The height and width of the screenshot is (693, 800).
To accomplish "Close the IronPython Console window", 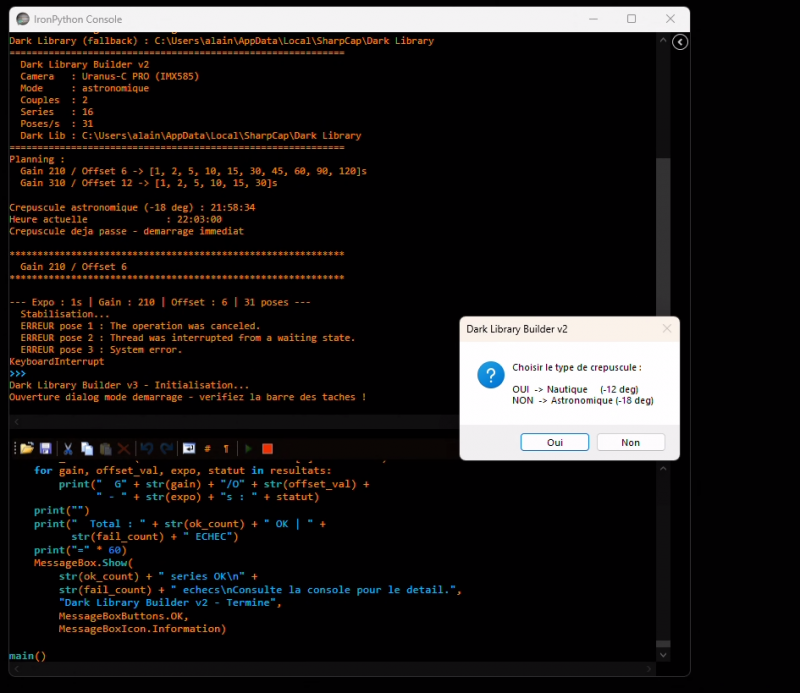I will pyautogui.click(x=670, y=19).
